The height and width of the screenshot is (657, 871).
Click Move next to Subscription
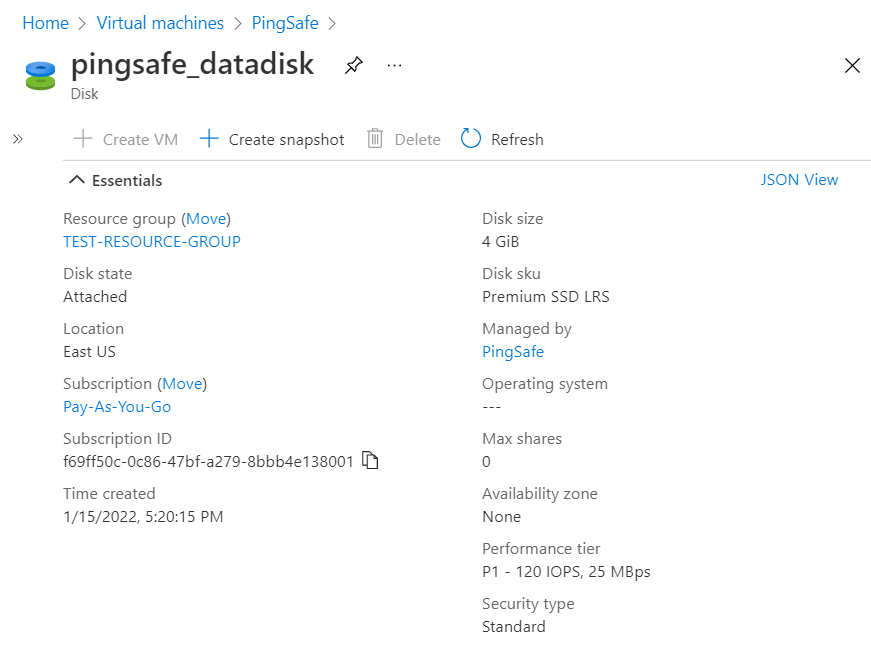tap(182, 383)
